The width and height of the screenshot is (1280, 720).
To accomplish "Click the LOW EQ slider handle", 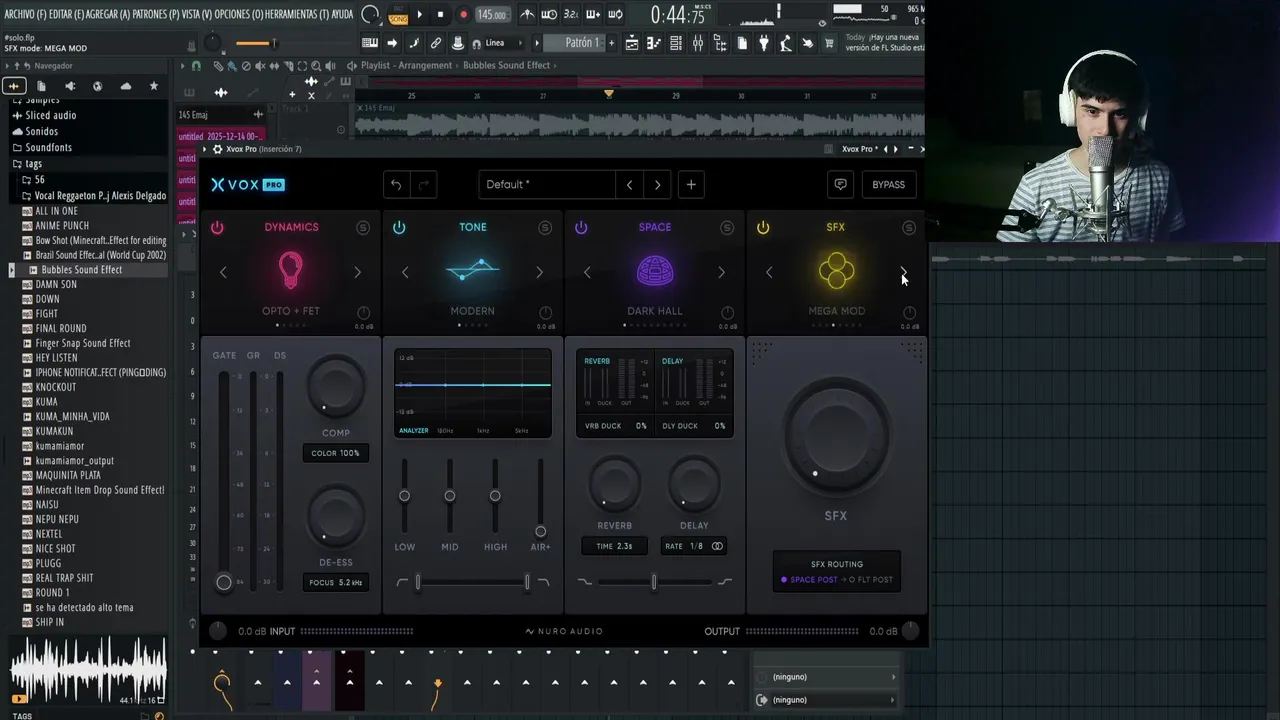I will click(x=405, y=496).
